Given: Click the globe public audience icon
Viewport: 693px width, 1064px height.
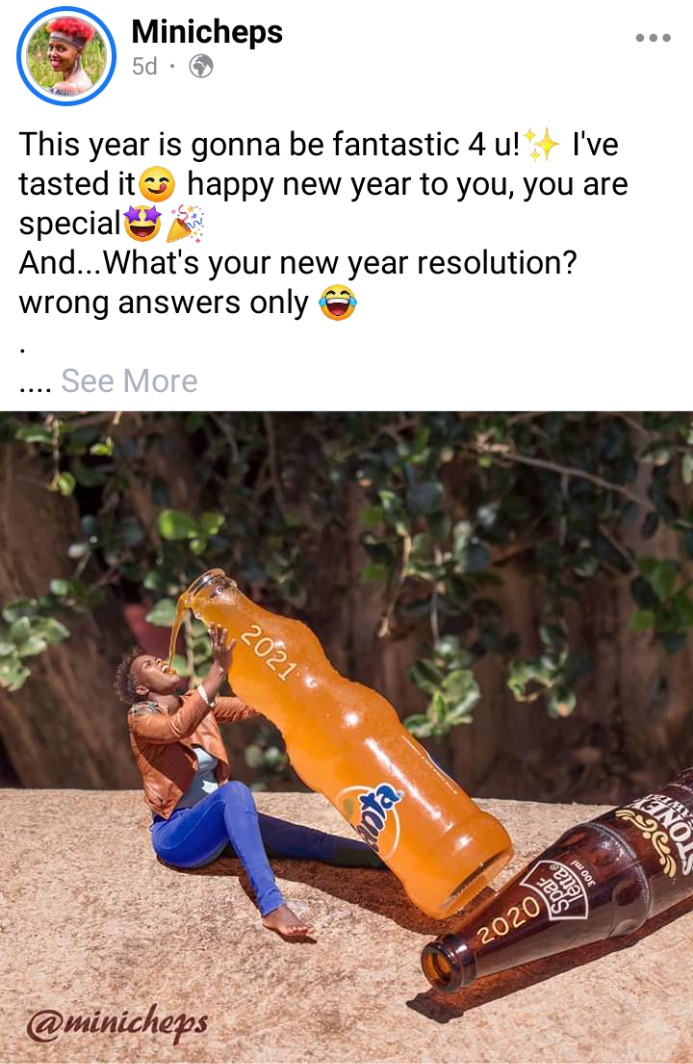Looking at the screenshot, I should tap(201, 66).
